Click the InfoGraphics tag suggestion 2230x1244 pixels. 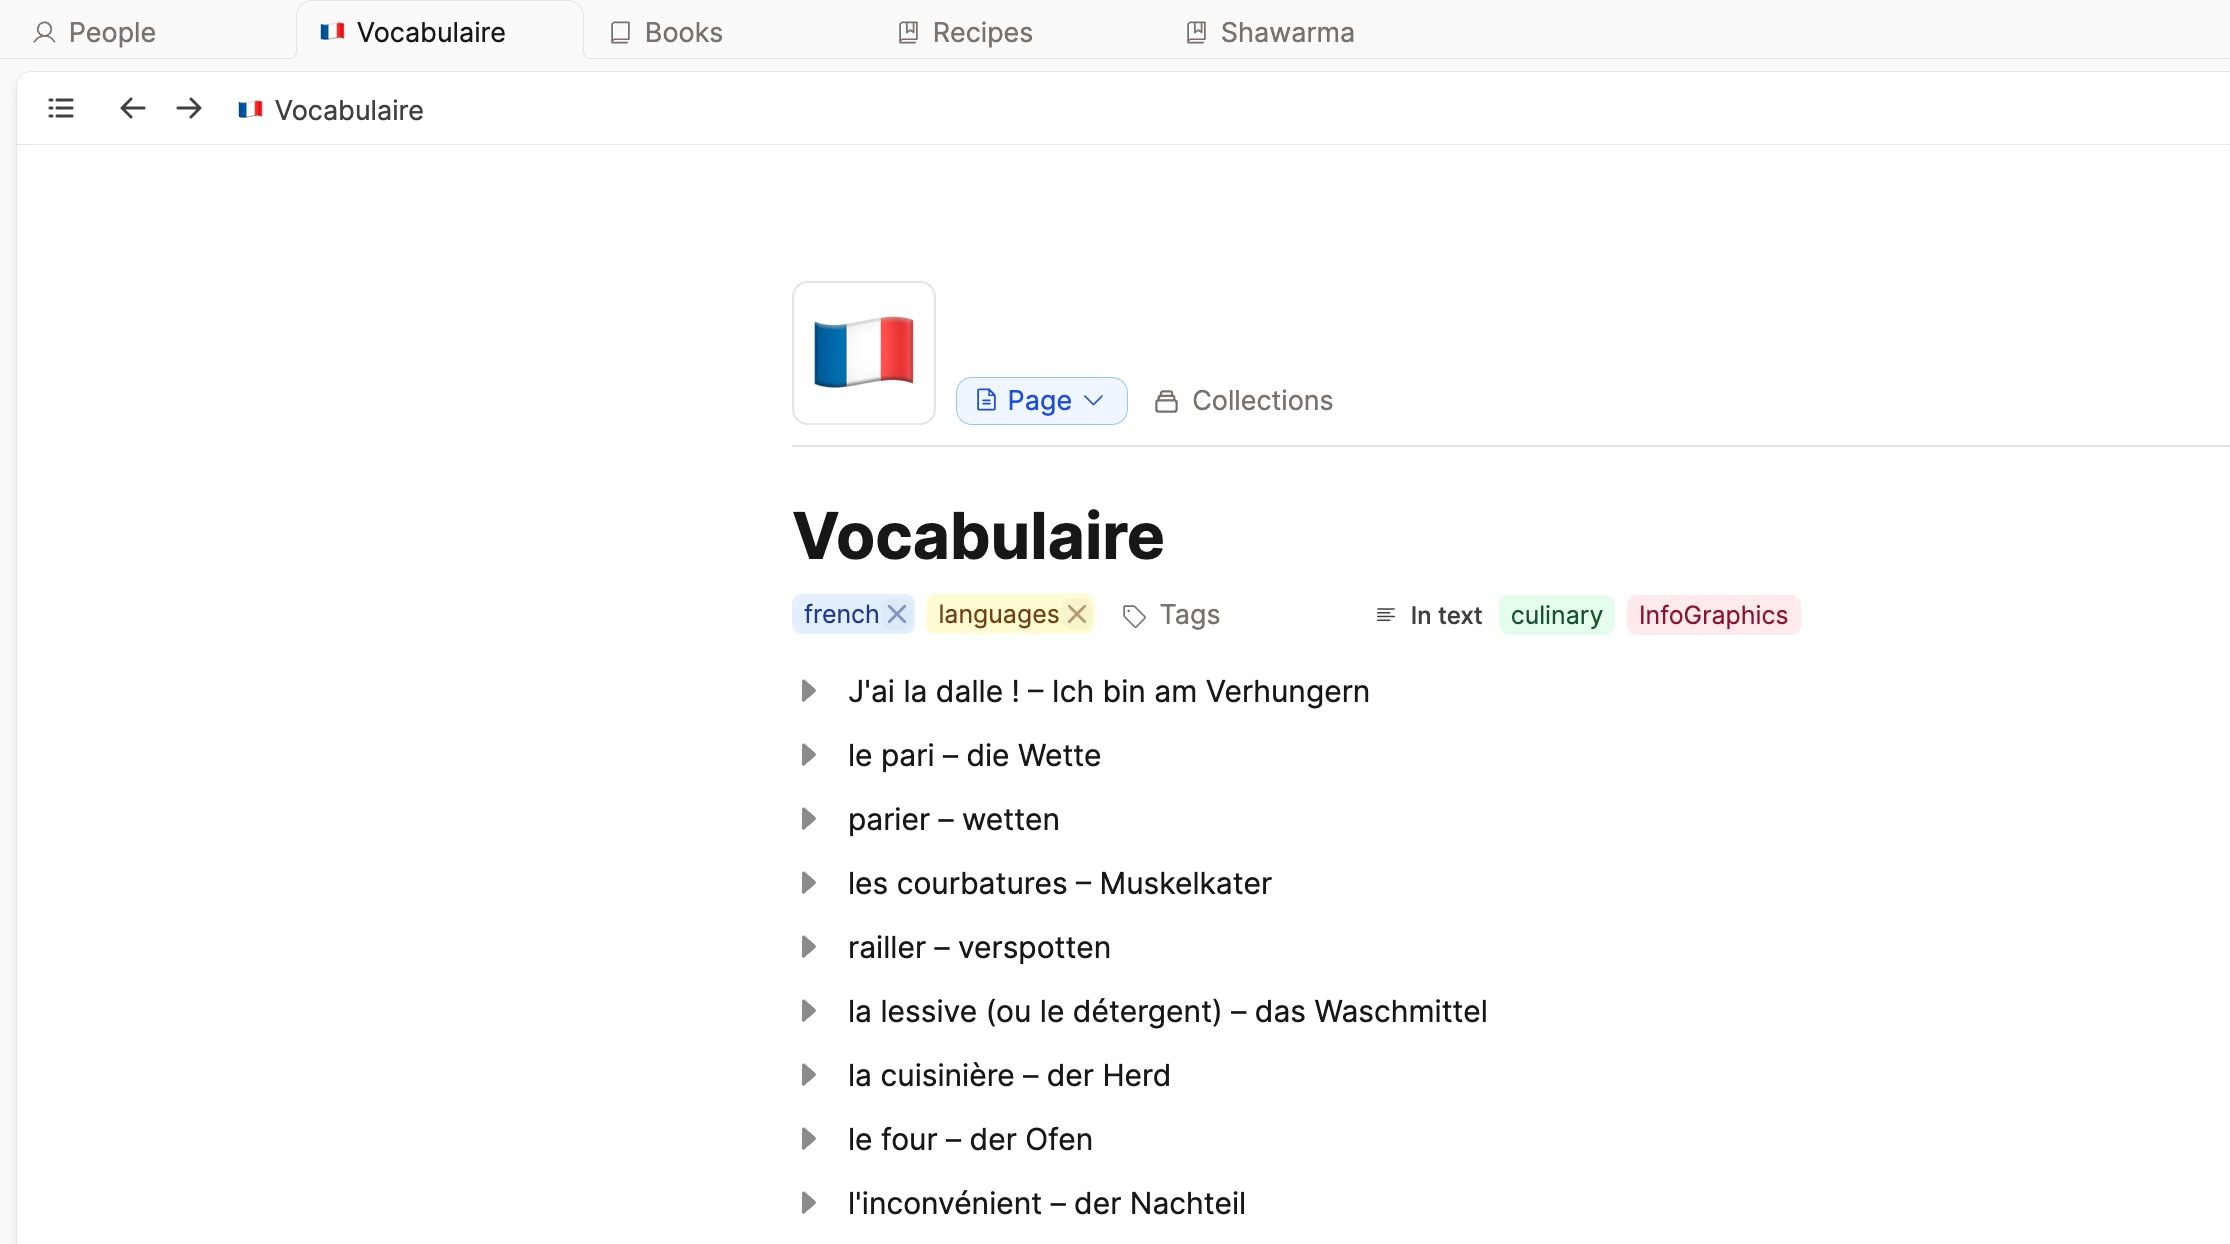[x=1712, y=615]
